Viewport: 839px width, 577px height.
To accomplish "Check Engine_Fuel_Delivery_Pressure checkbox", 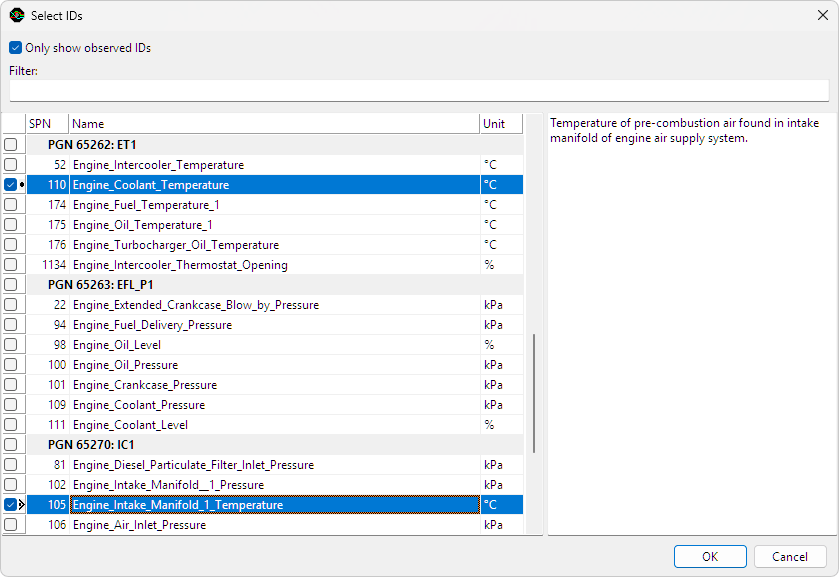I will tap(11, 324).
